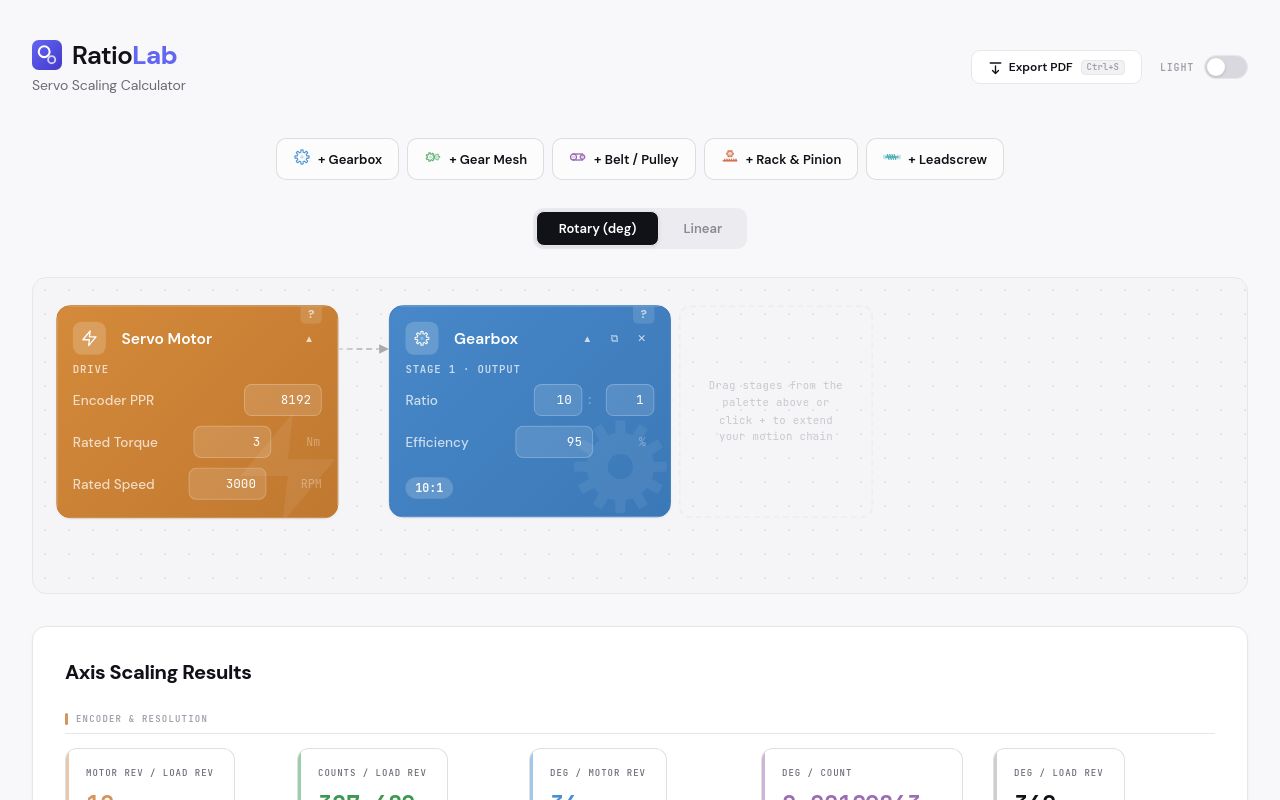
Task: Open help on the Servo Motor card
Action: point(311,314)
